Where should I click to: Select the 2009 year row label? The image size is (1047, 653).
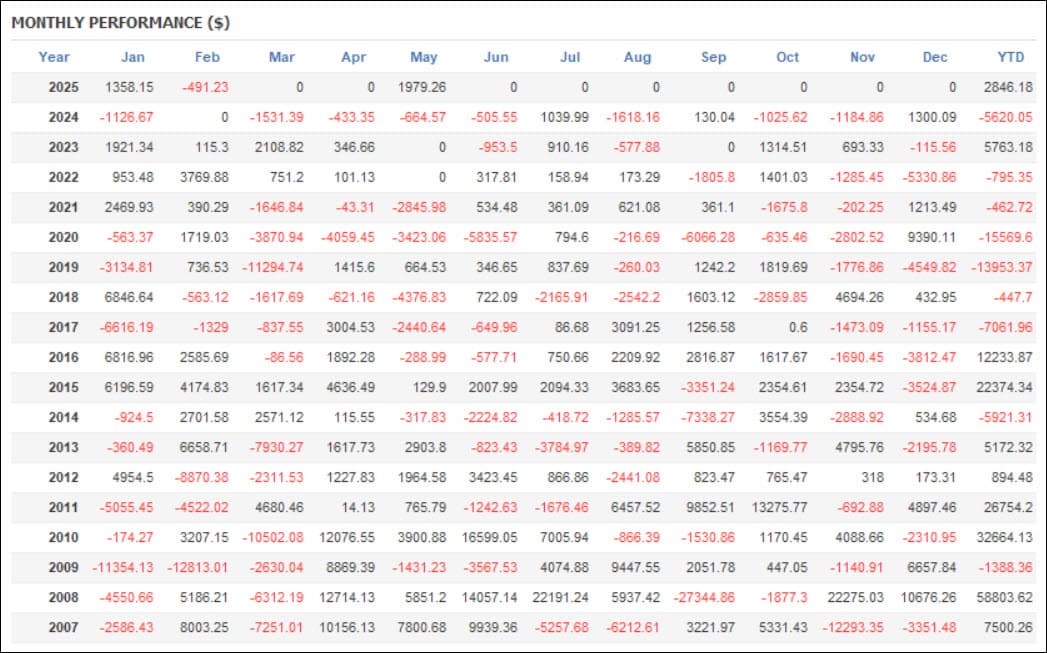click(x=63, y=568)
